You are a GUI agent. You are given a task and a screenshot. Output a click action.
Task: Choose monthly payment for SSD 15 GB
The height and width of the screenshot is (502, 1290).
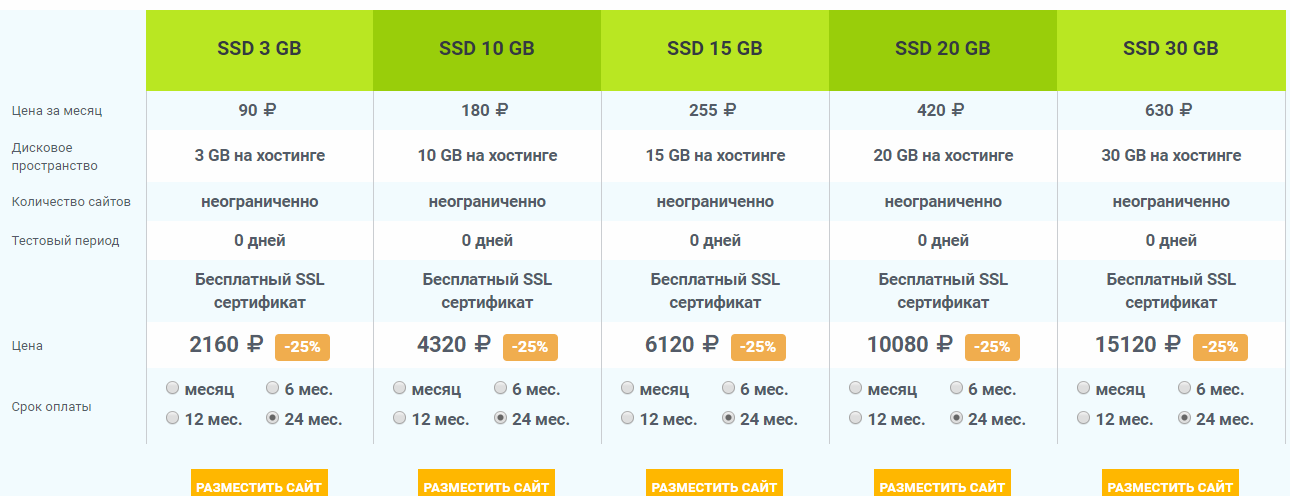(x=629, y=388)
